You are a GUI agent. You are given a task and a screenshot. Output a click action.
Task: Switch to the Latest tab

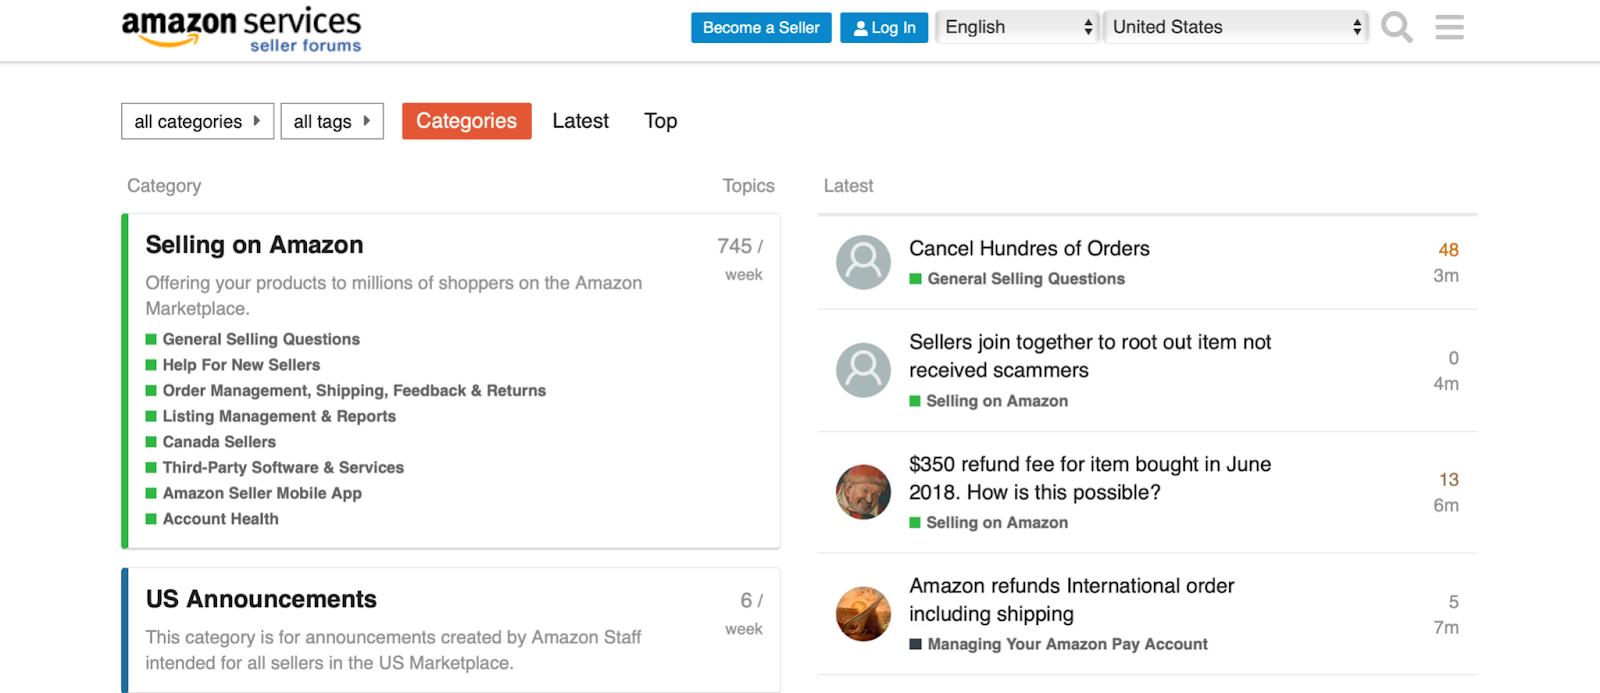pos(580,121)
